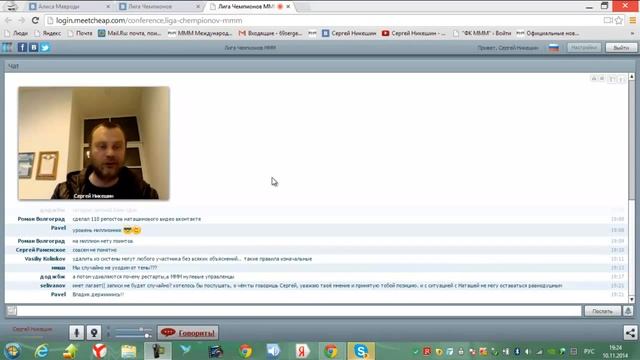Open the ФК МММ - Войти bookmark
This screenshot has height=360, width=640.
[x=482, y=33]
